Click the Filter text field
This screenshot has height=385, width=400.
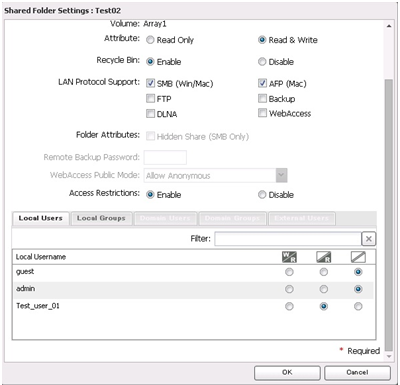[288, 239]
